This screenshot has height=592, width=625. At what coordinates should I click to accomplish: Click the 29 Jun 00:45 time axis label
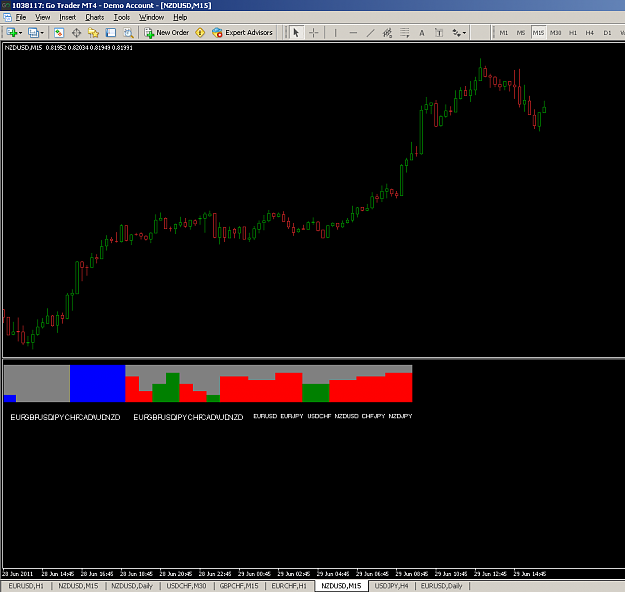coord(254,574)
